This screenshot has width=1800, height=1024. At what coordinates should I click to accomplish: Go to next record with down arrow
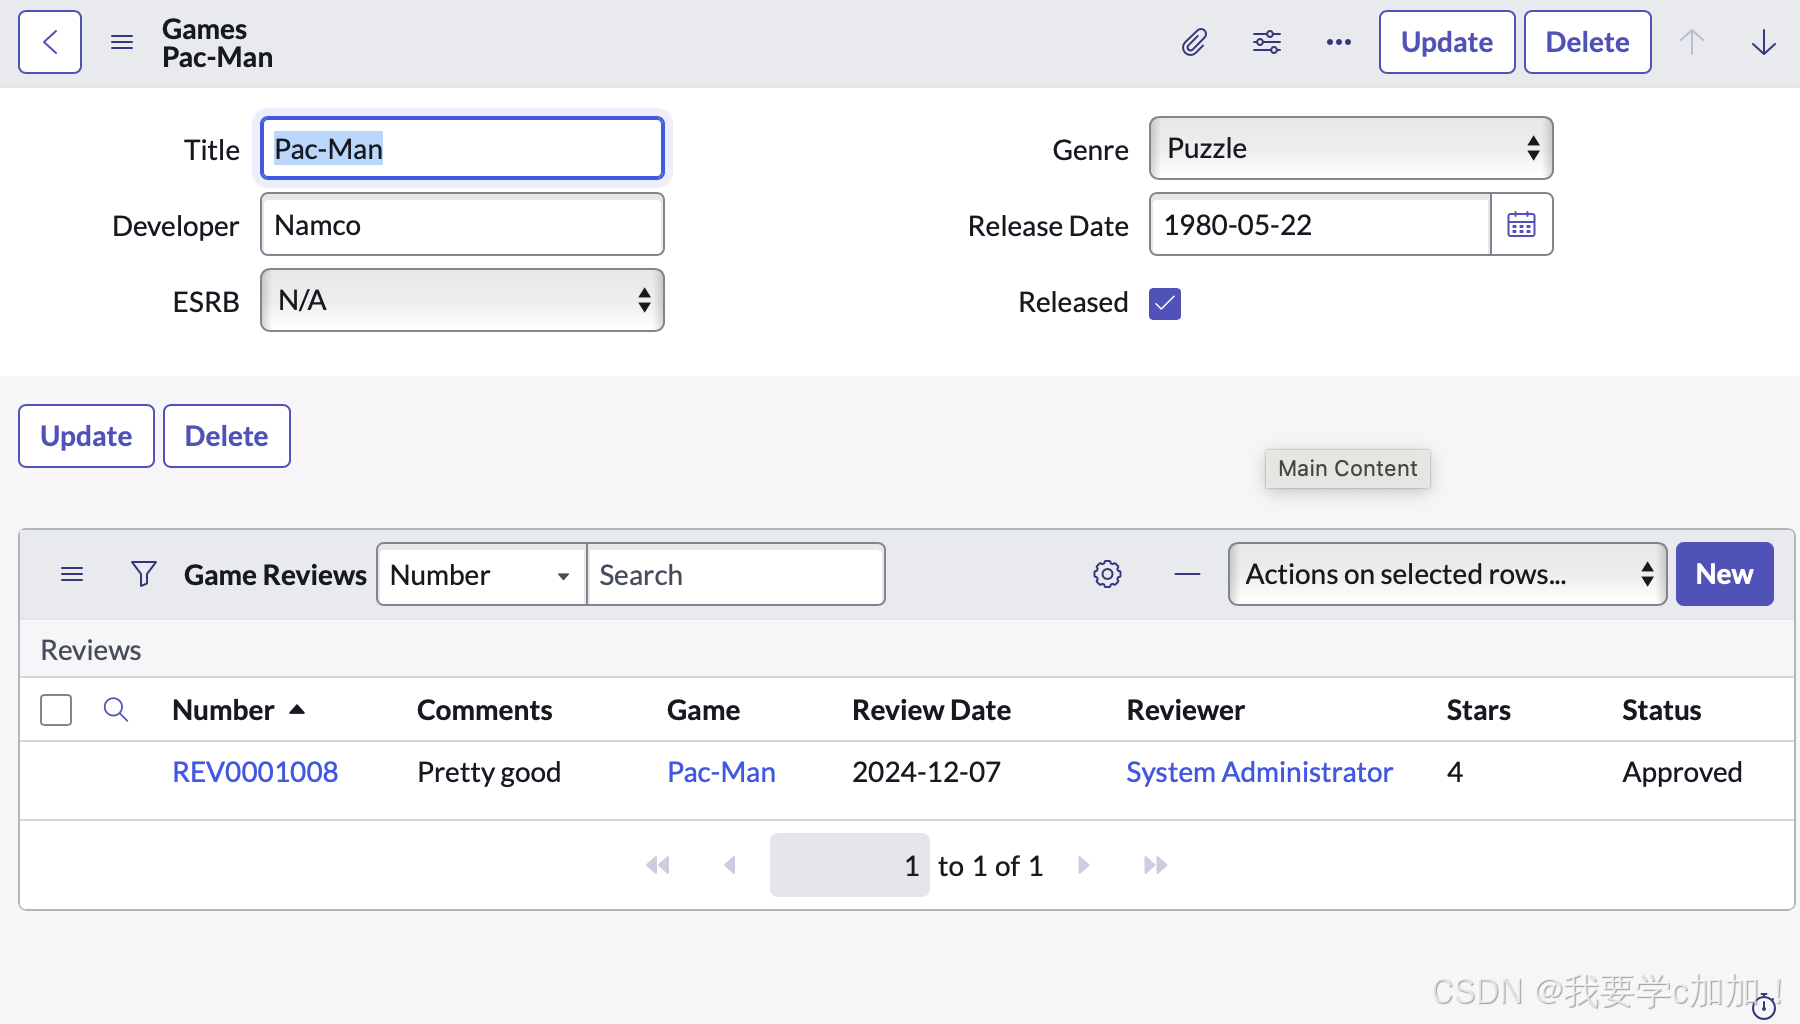[1764, 42]
